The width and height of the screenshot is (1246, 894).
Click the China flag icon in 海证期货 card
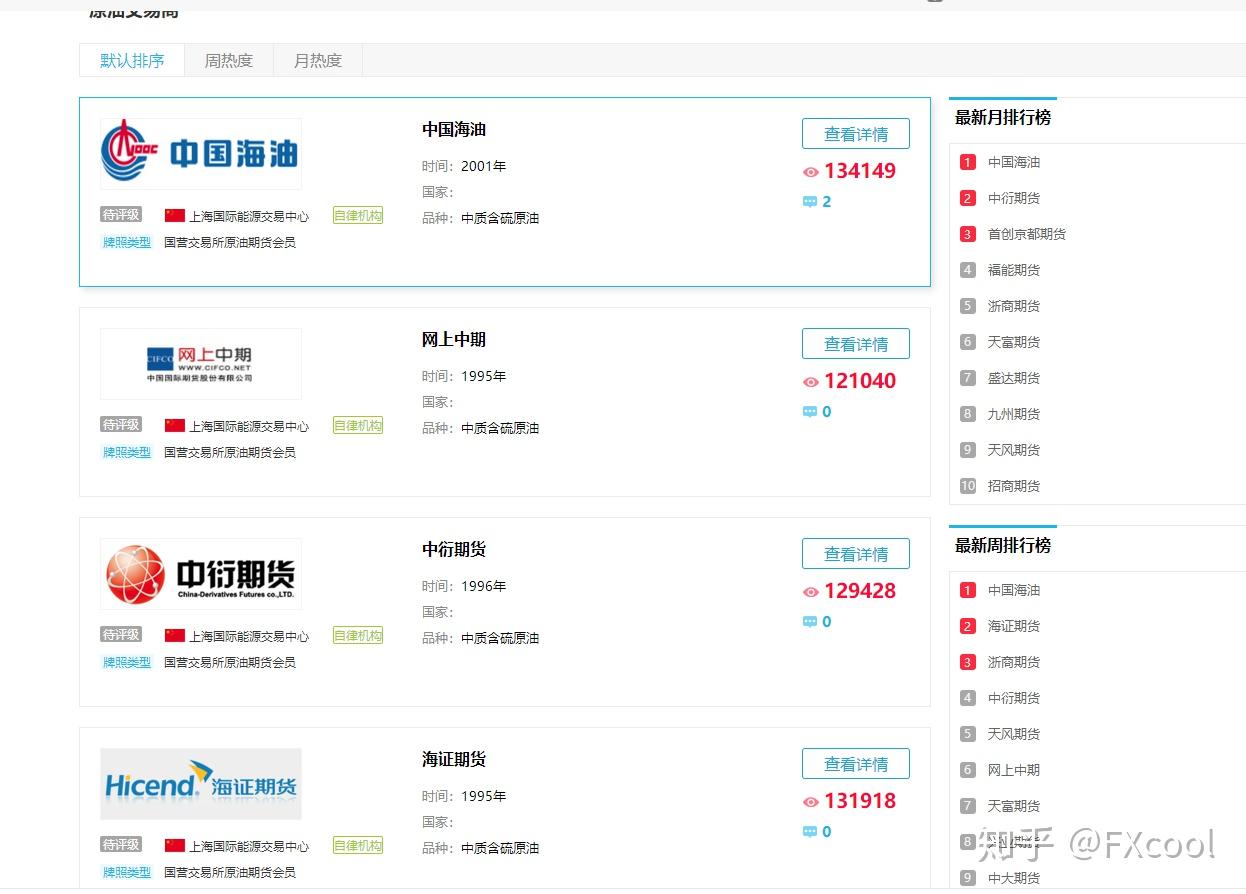tap(175, 845)
